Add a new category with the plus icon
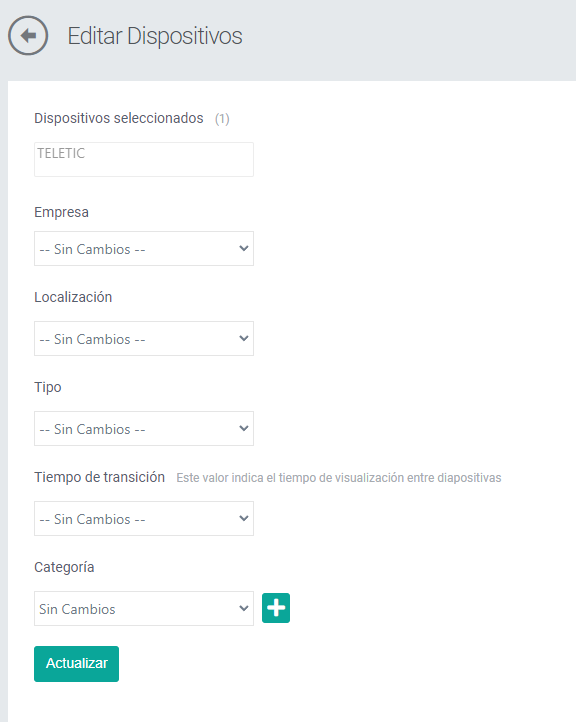 [276, 608]
